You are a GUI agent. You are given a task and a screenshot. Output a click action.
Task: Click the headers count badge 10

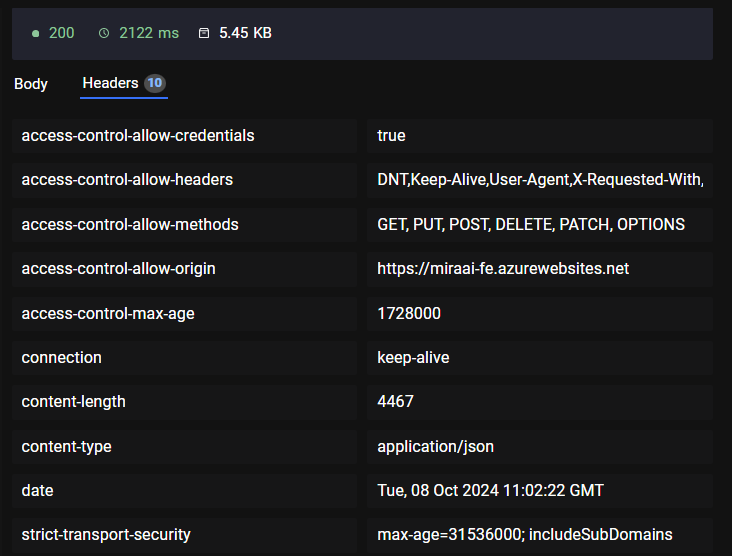(x=154, y=83)
